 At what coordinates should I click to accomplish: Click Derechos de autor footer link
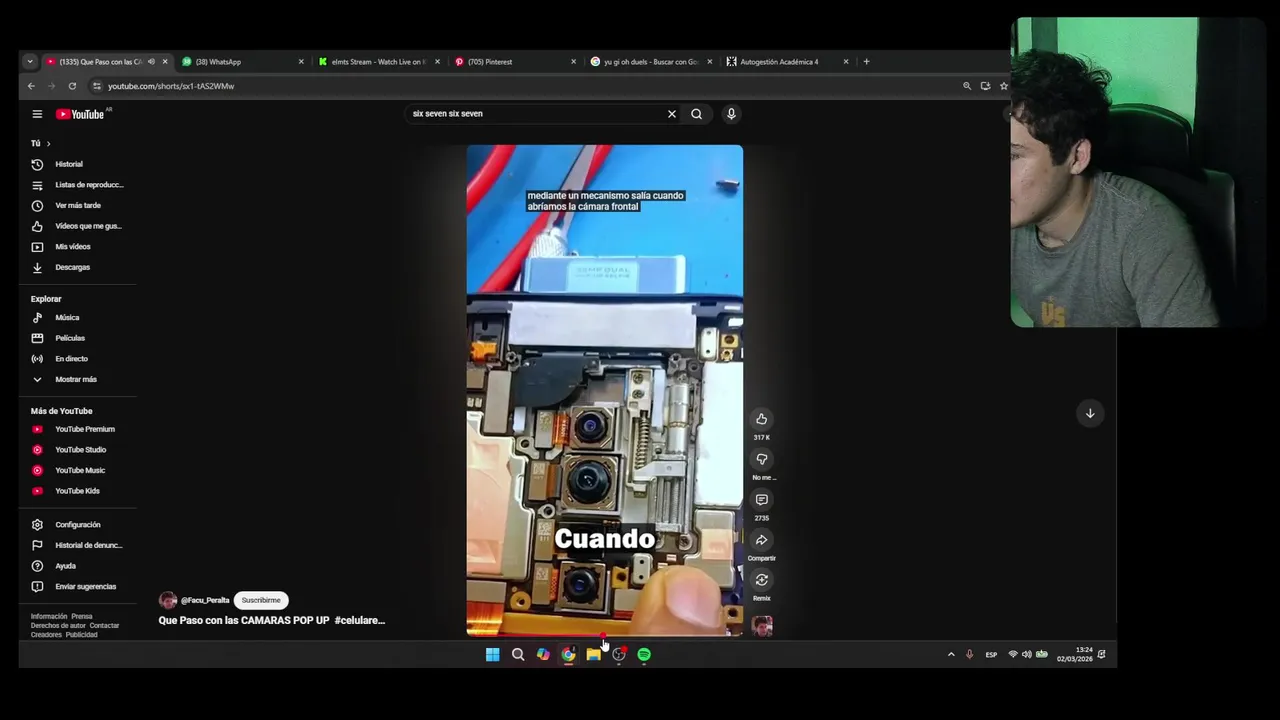coord(58,626)
